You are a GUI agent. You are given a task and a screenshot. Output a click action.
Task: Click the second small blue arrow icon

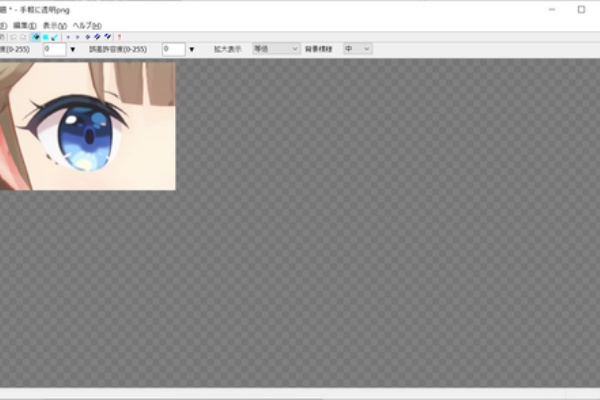[78, 36]
